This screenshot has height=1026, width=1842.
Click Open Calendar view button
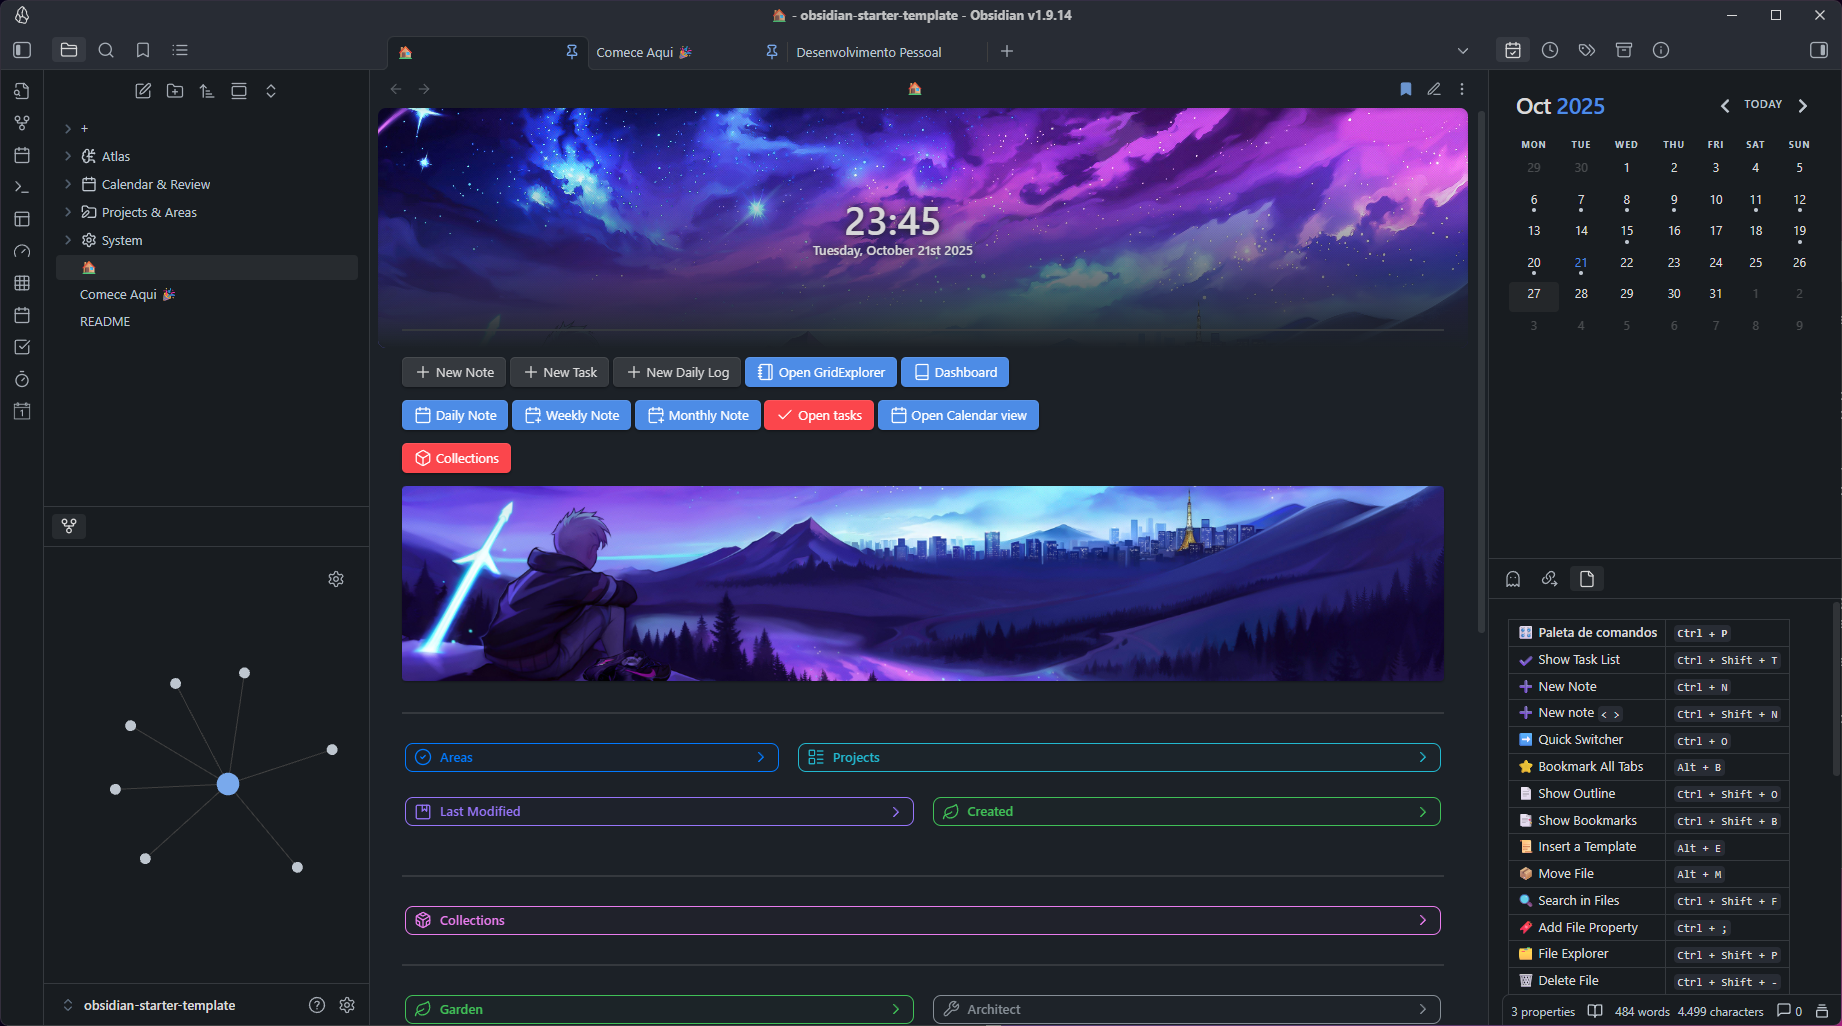pyautogui.click(x=958, y=415)
